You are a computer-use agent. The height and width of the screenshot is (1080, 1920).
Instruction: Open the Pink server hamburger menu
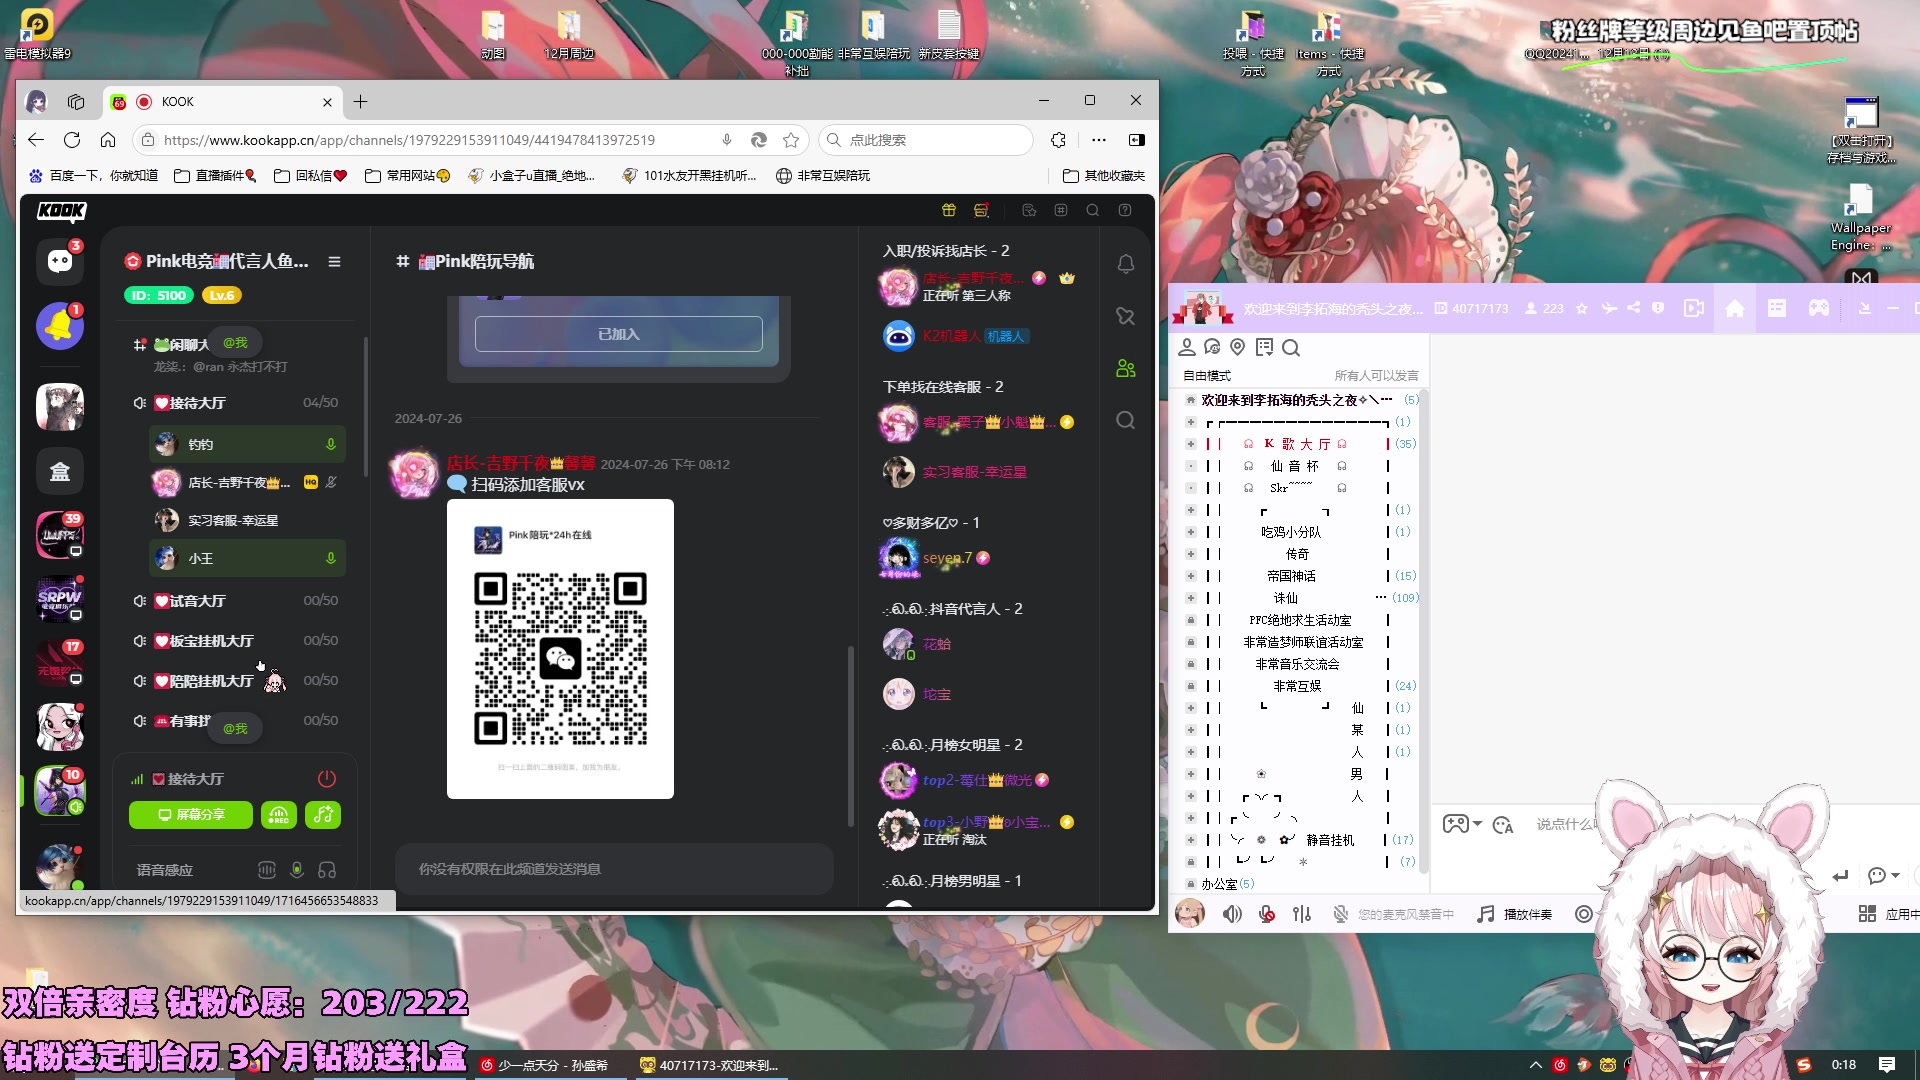(x=334, y=262)
